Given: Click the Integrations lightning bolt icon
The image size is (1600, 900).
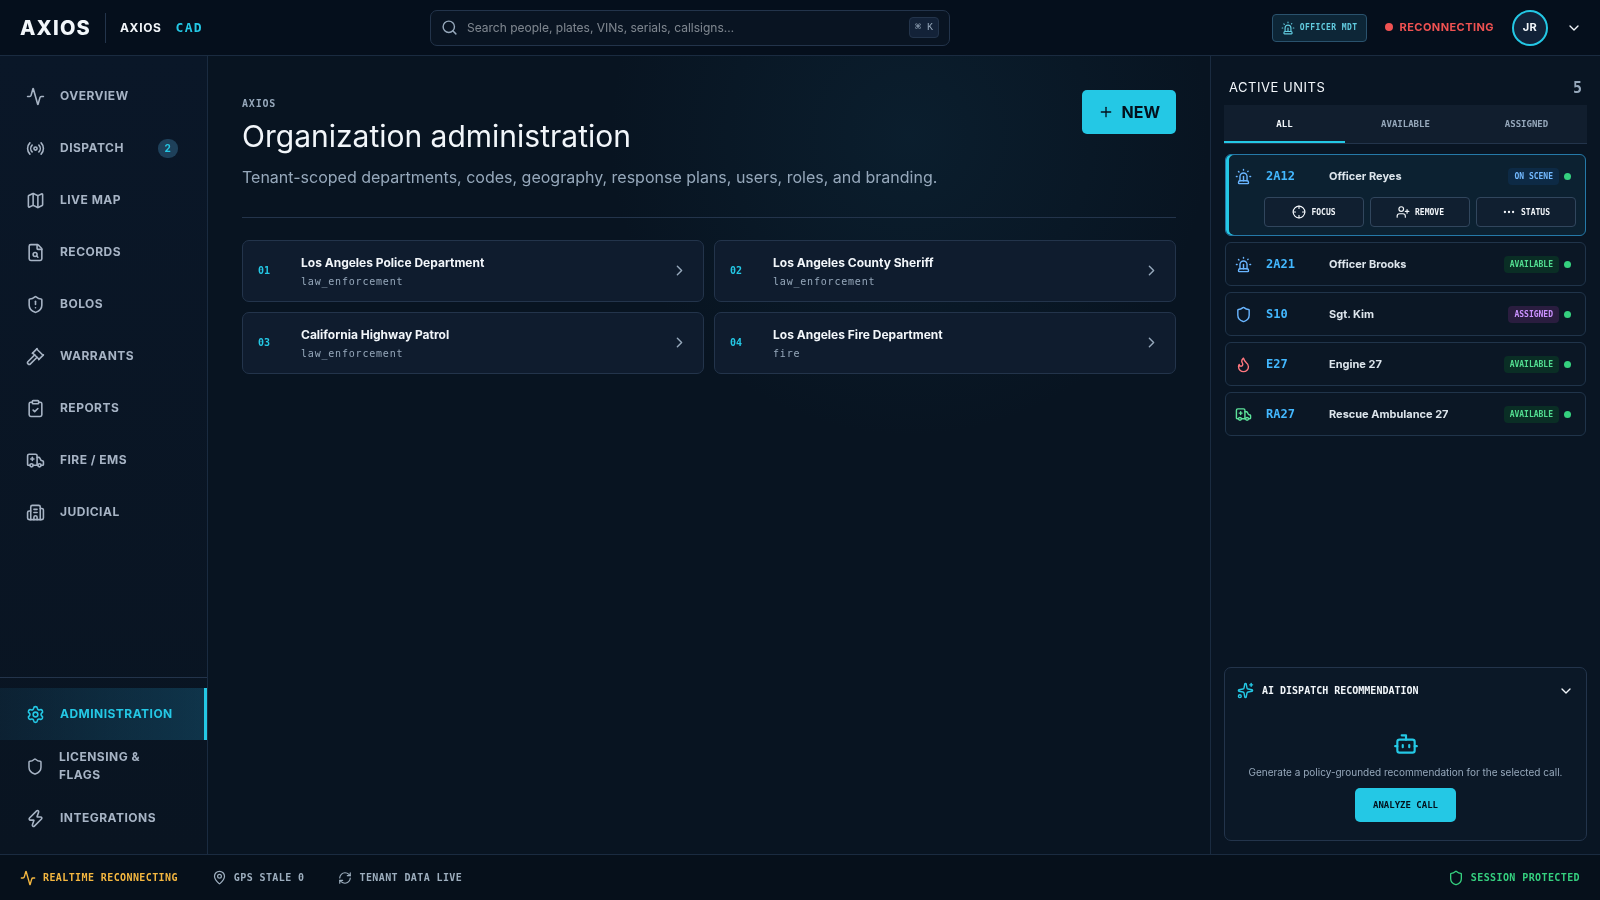Looking at the screenshot, I should (36, 818).
